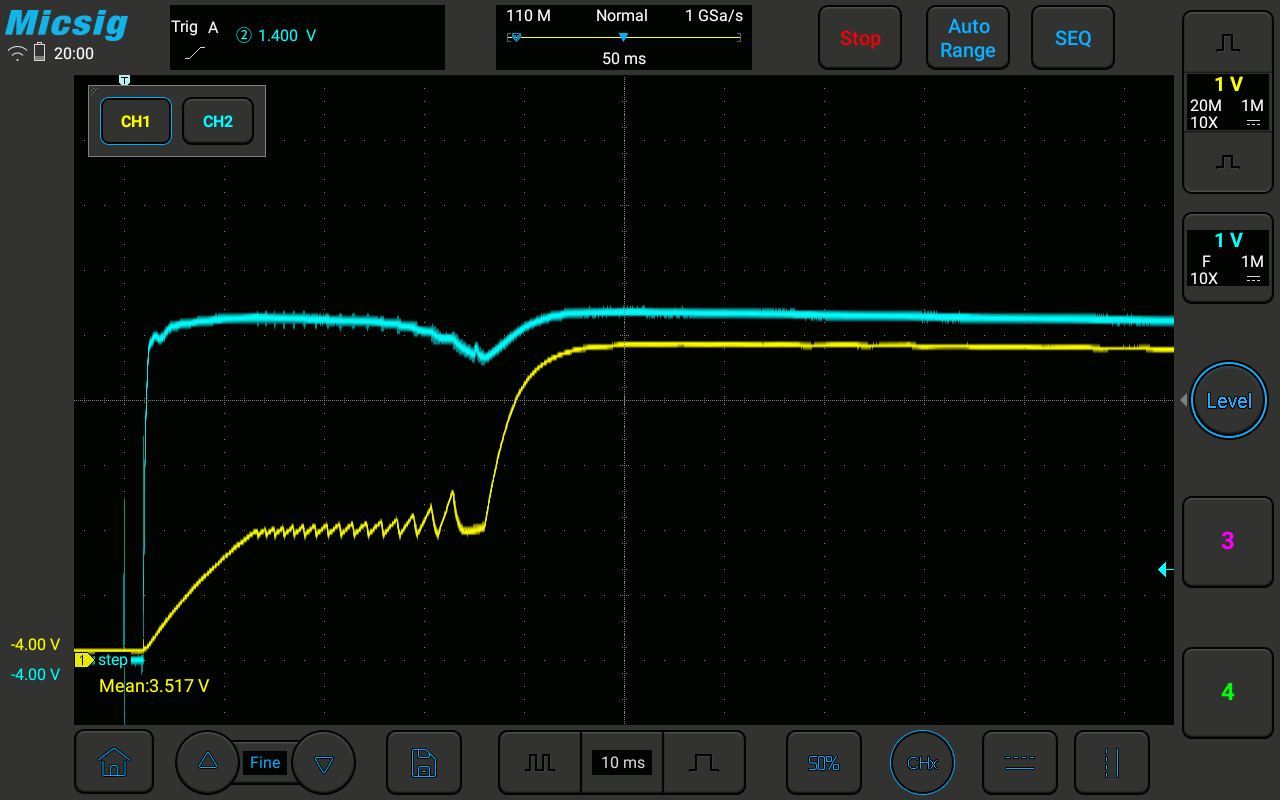Increase timebase with the single-pulse icon
Screen dimensions: 1280x800
pyautogui.click(x=704, y=763)
